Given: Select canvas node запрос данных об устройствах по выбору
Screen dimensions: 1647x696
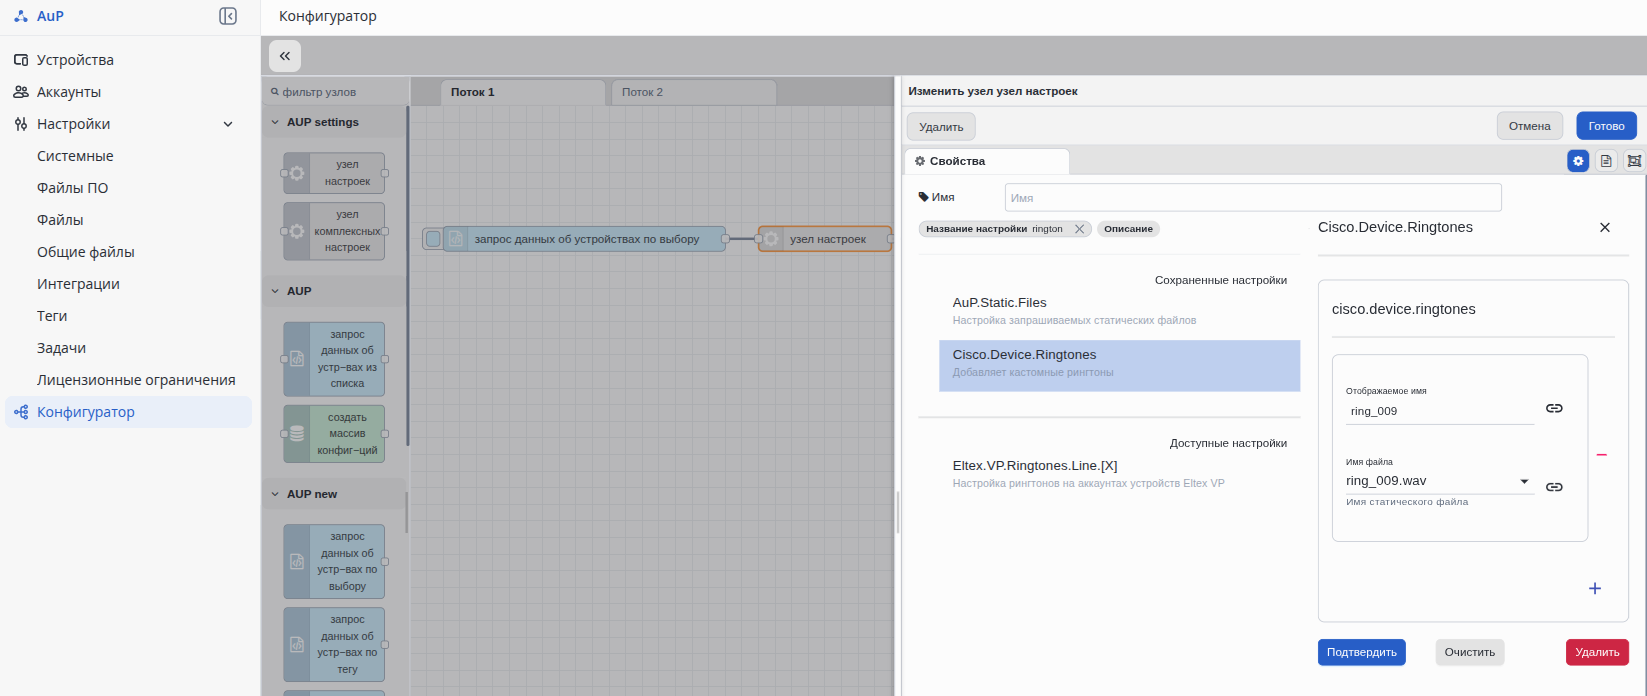Looking at the screenshot, I should (x=585, y=239).
